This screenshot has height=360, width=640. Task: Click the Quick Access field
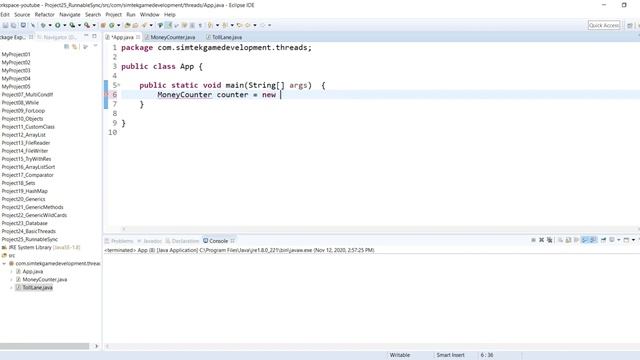click(x=604, y=25)
